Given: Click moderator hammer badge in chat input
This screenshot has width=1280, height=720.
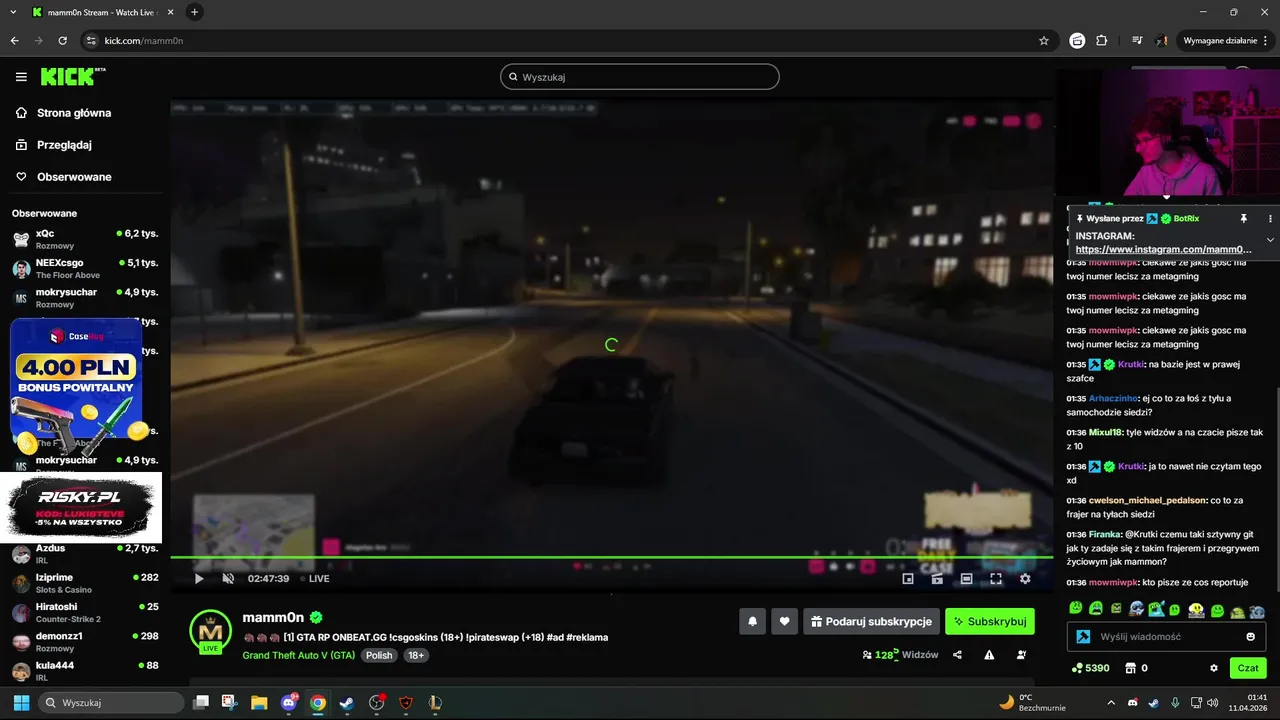Looking at the screenshot, I should pyautogui.click(x=1083, y=637).
